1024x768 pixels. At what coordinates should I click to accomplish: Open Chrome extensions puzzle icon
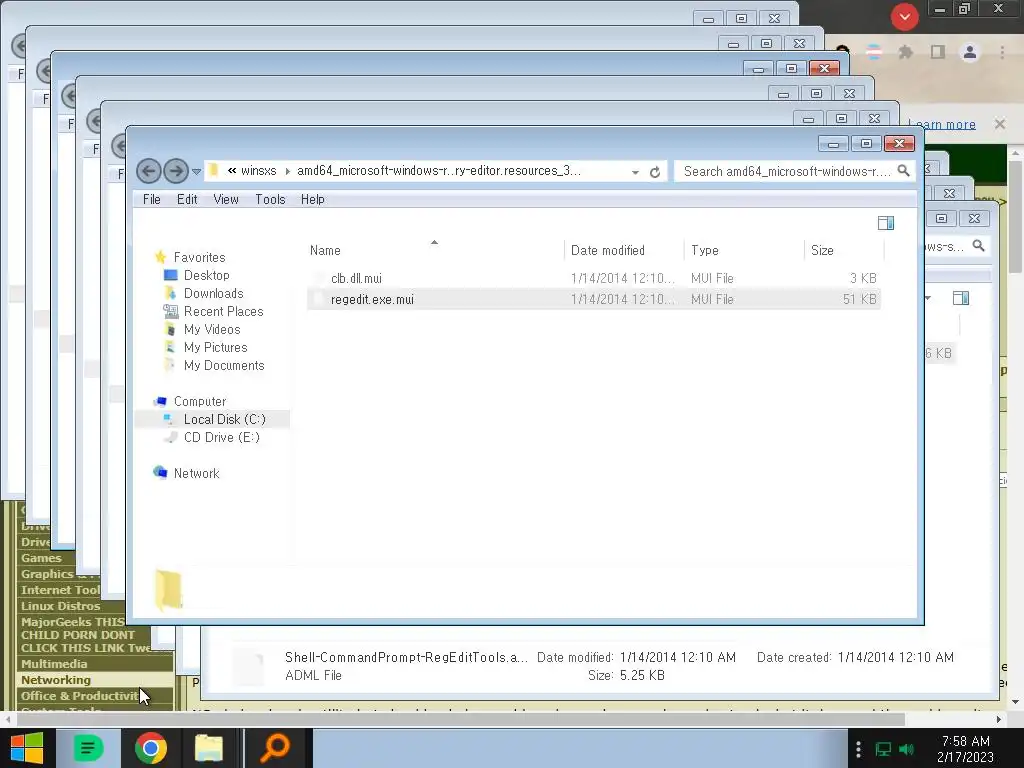click(x=906, y=52)
